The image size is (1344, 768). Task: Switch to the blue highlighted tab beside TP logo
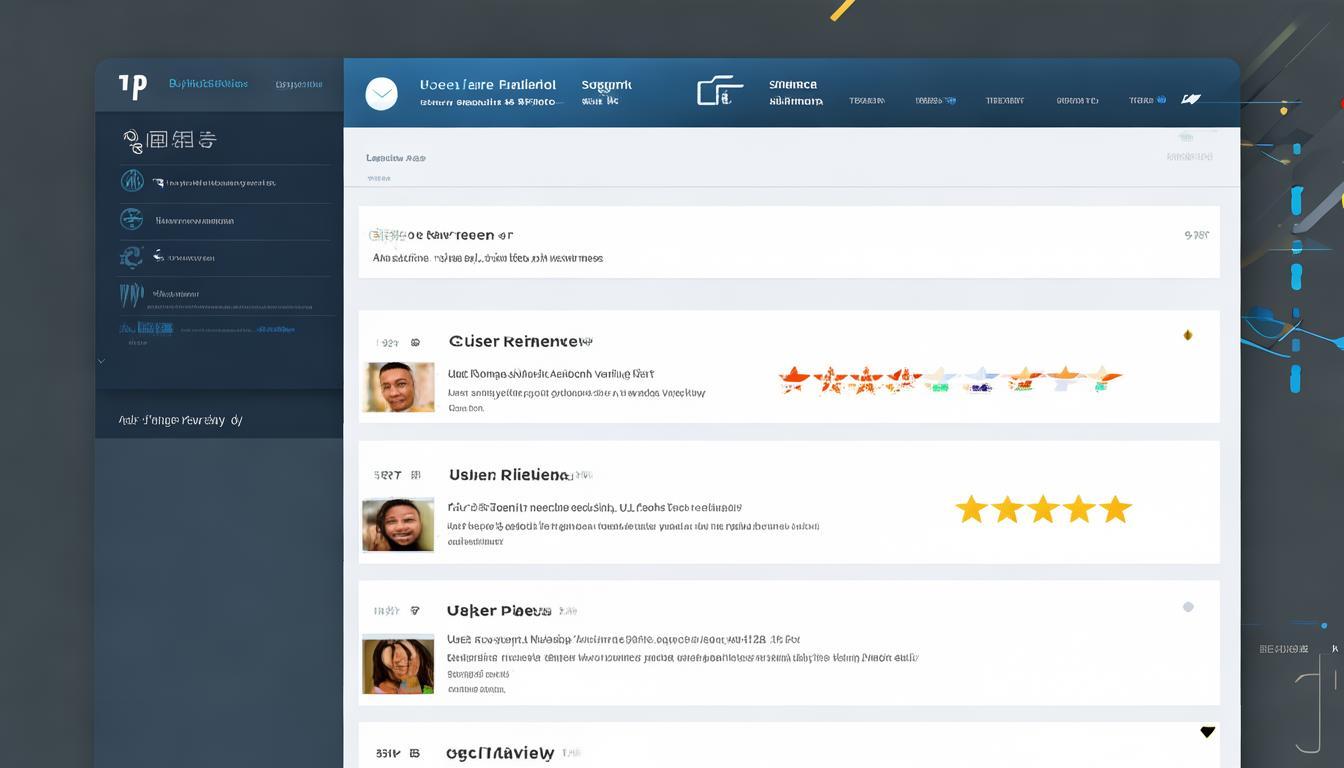[x=208, y=84]
